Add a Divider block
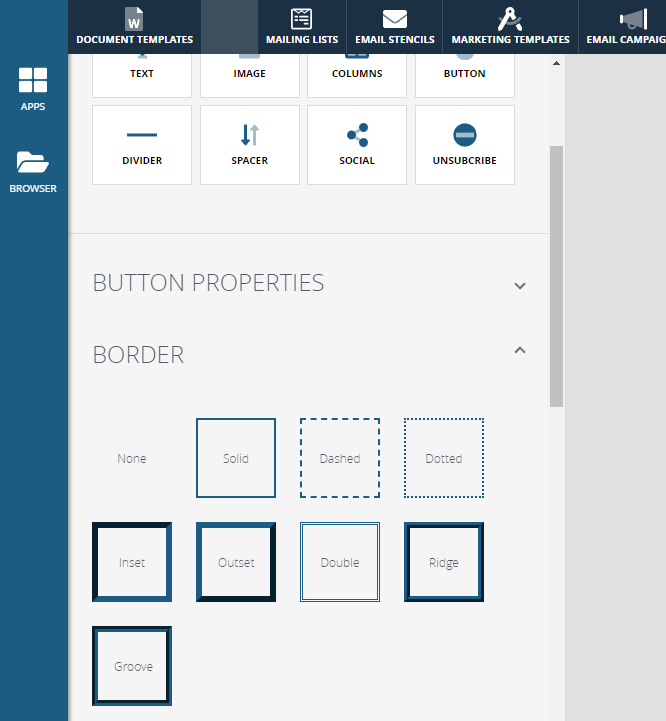Screen dimensions: 666x721 point(142,145)
